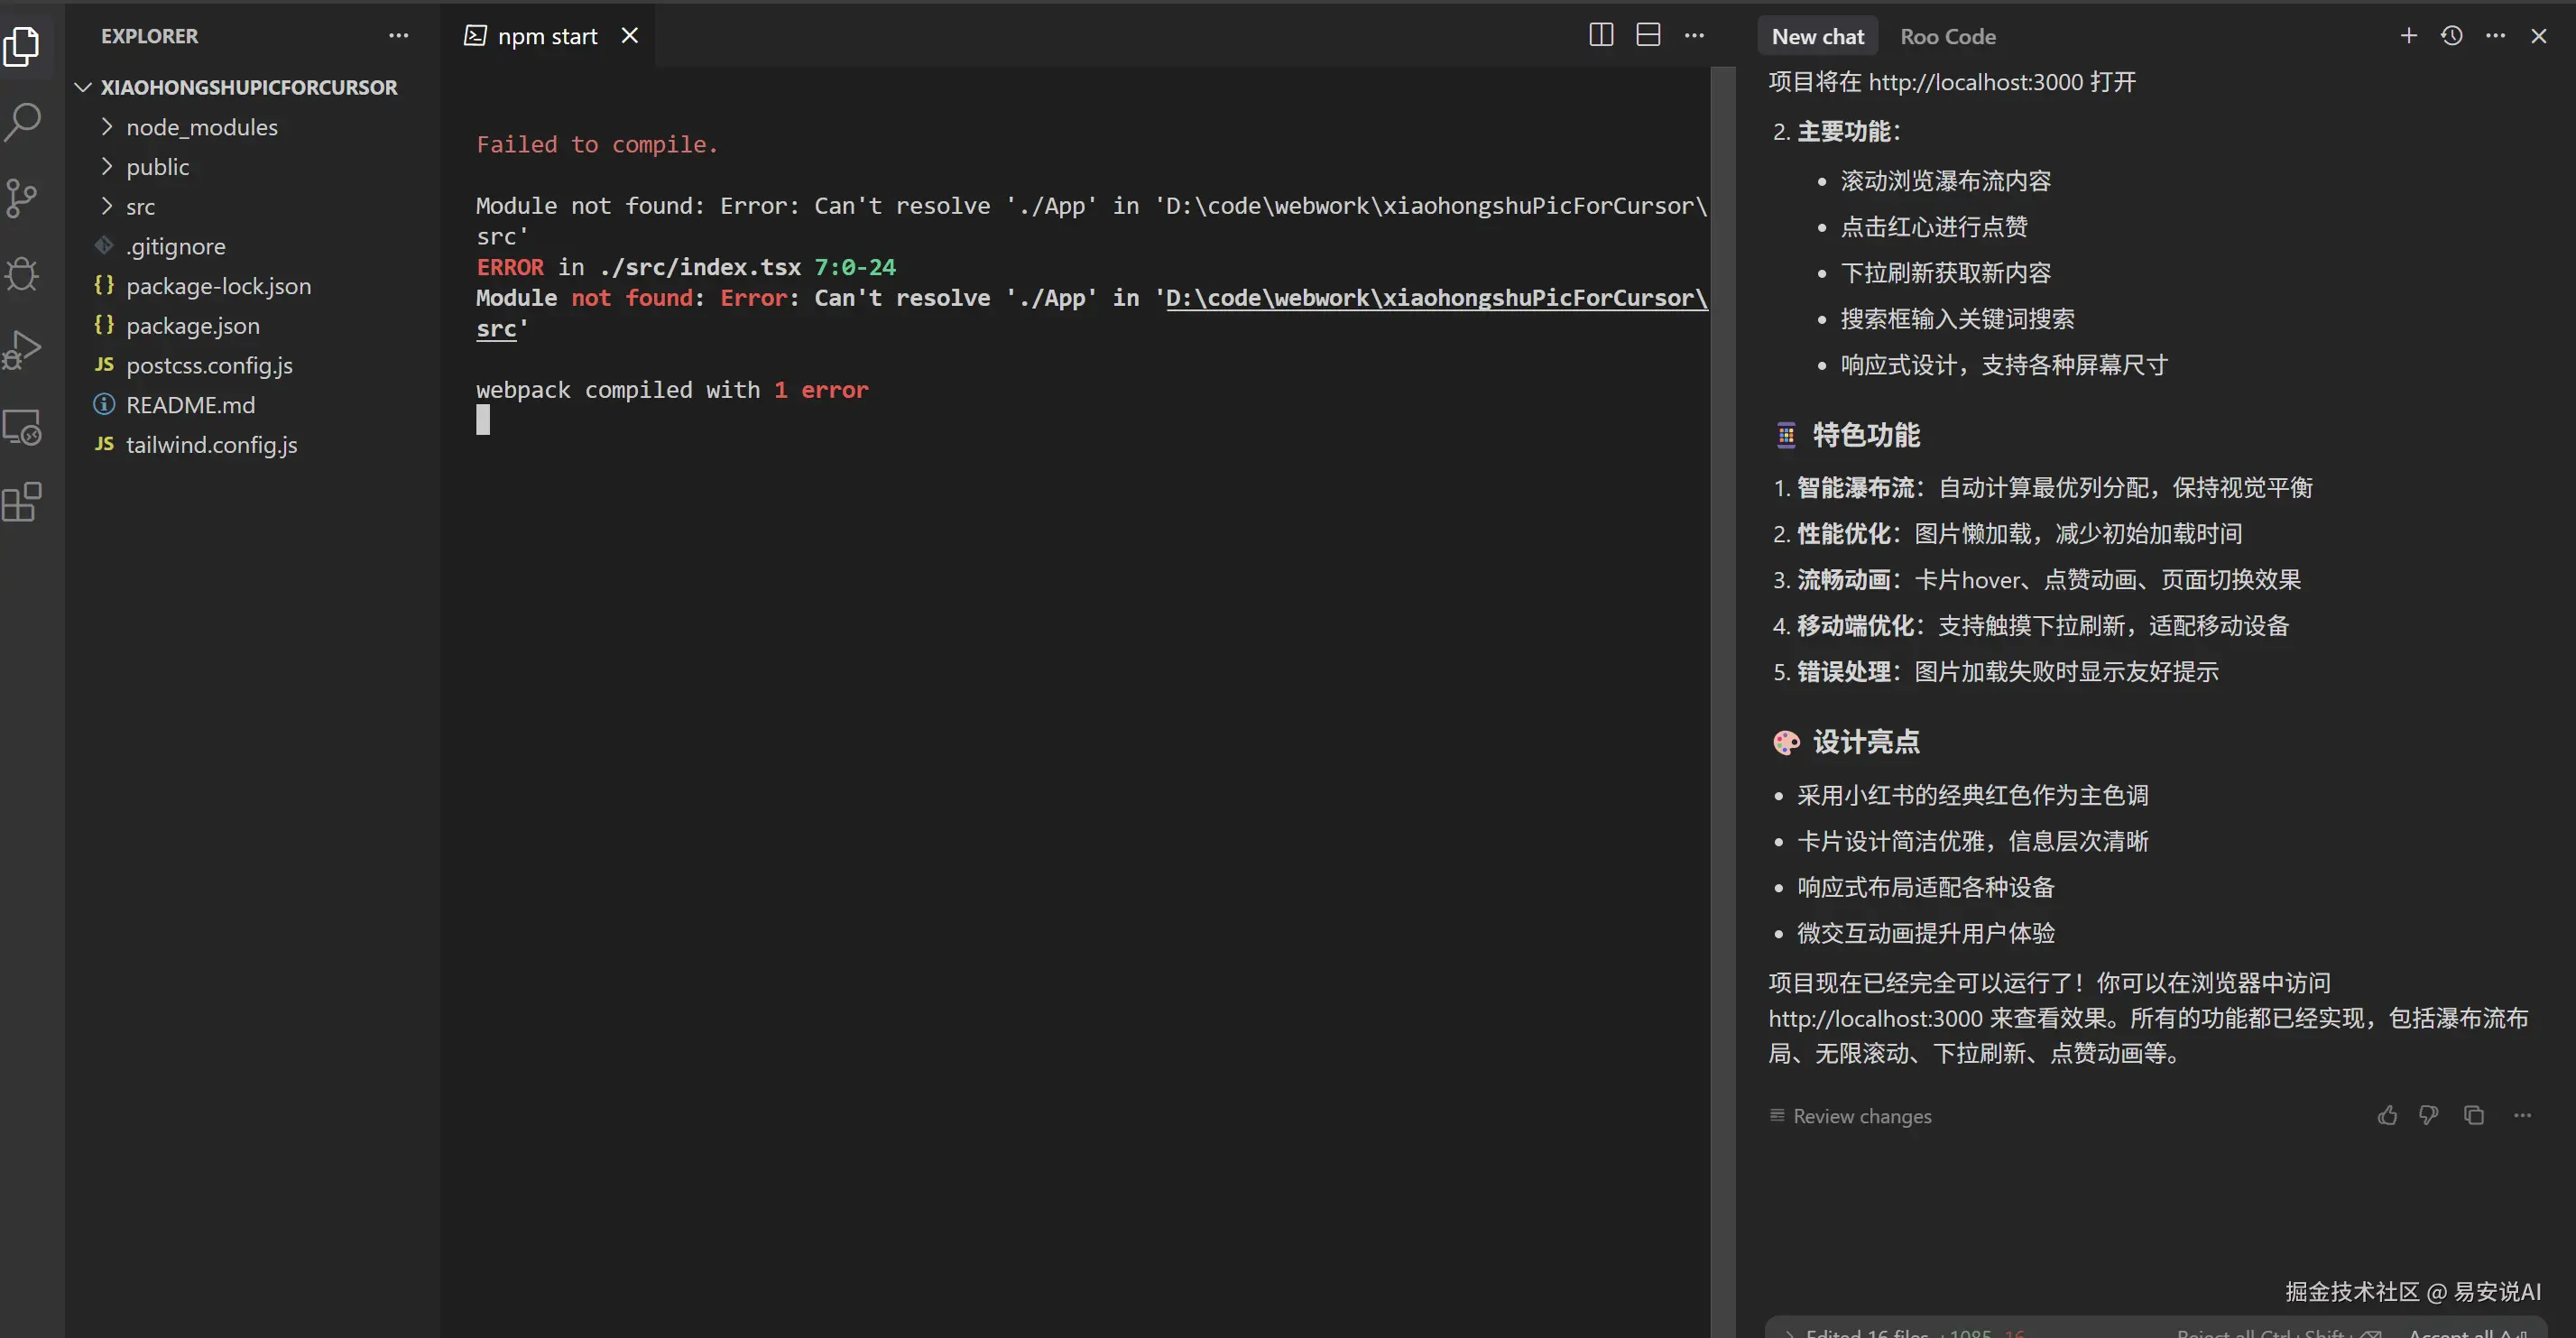This screenshot has height=1338, width=2576.
Task: Open the Search view in activity bar
Action: (22, 122)
